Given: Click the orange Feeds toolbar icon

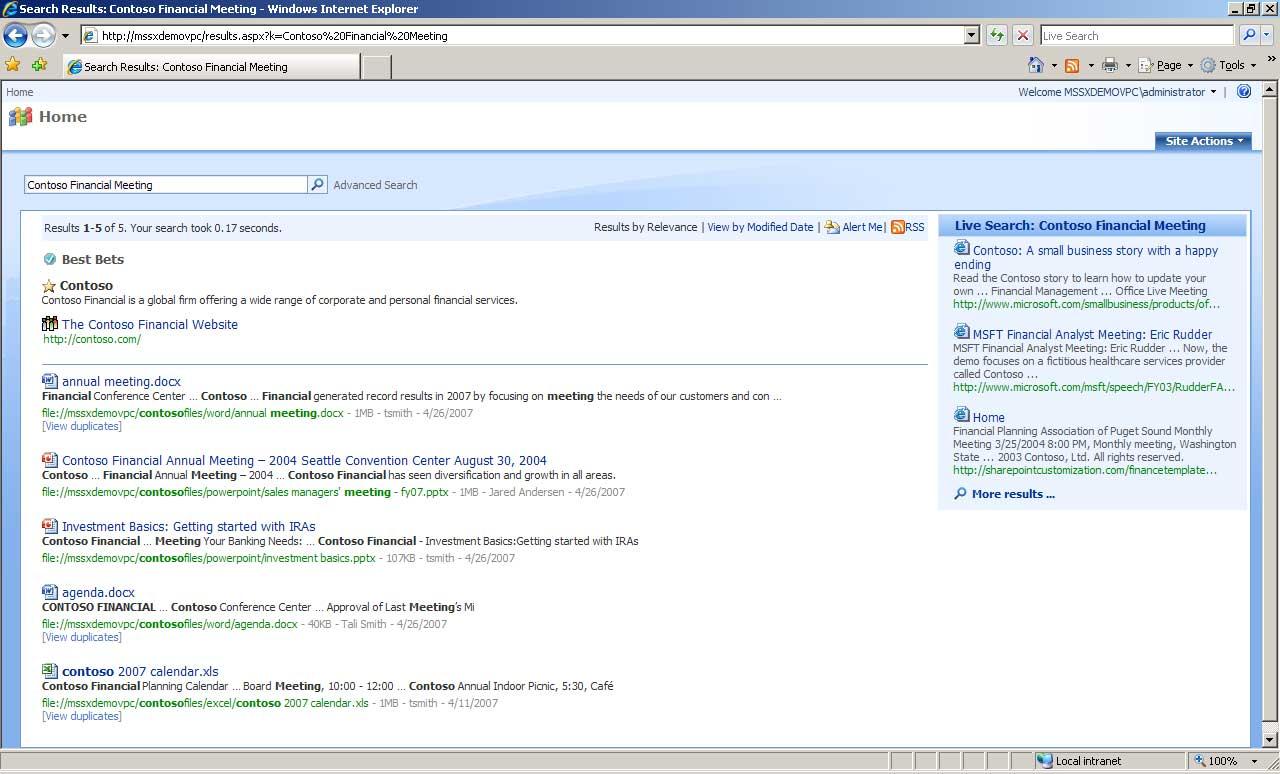Looking at the screenshot, I should (x=1072, y=65).
